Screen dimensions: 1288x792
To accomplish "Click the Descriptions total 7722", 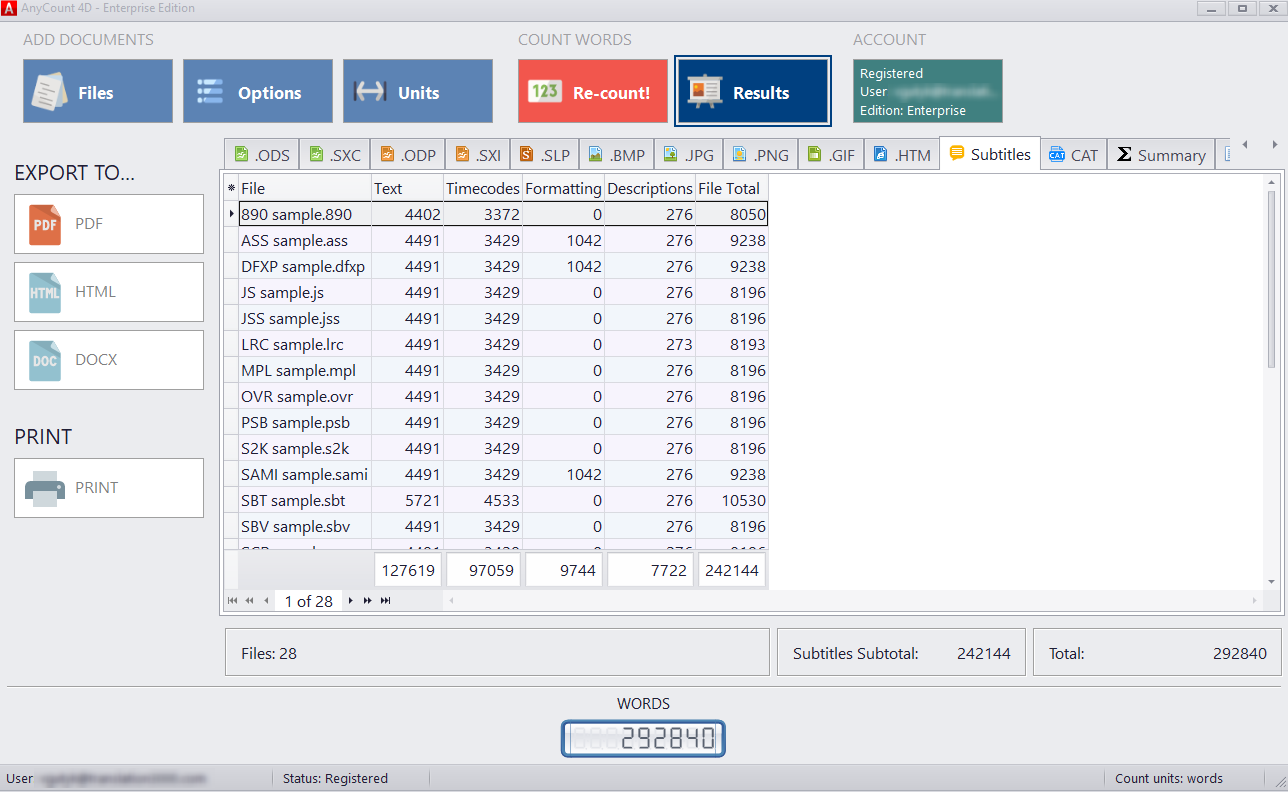I will 650,570.
